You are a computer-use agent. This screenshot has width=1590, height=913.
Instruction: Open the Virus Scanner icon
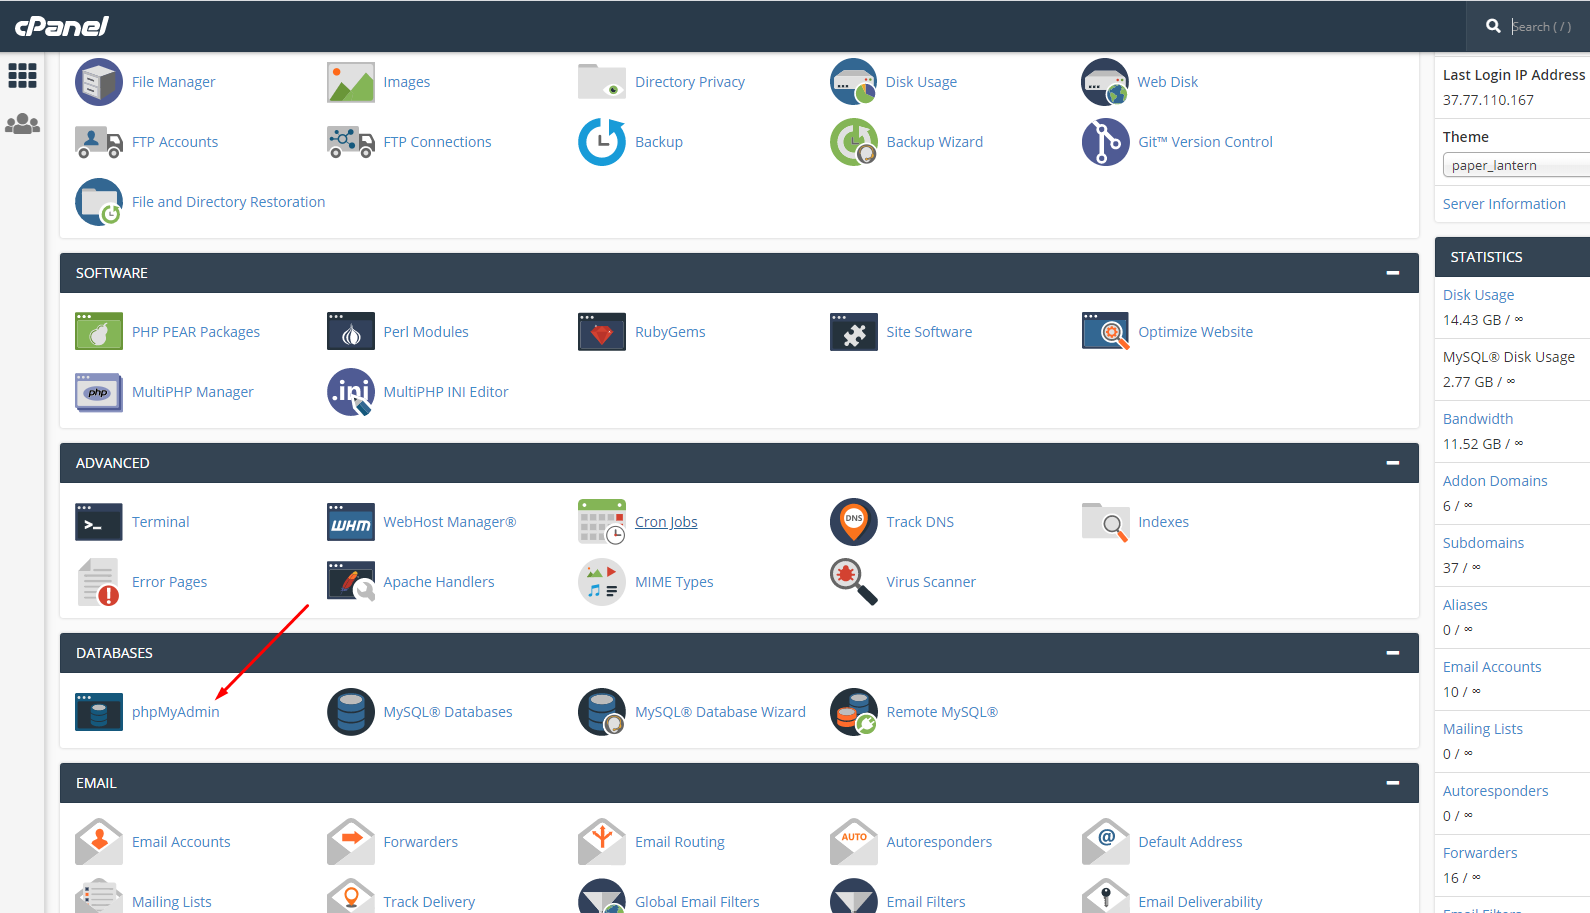[853, 582]
